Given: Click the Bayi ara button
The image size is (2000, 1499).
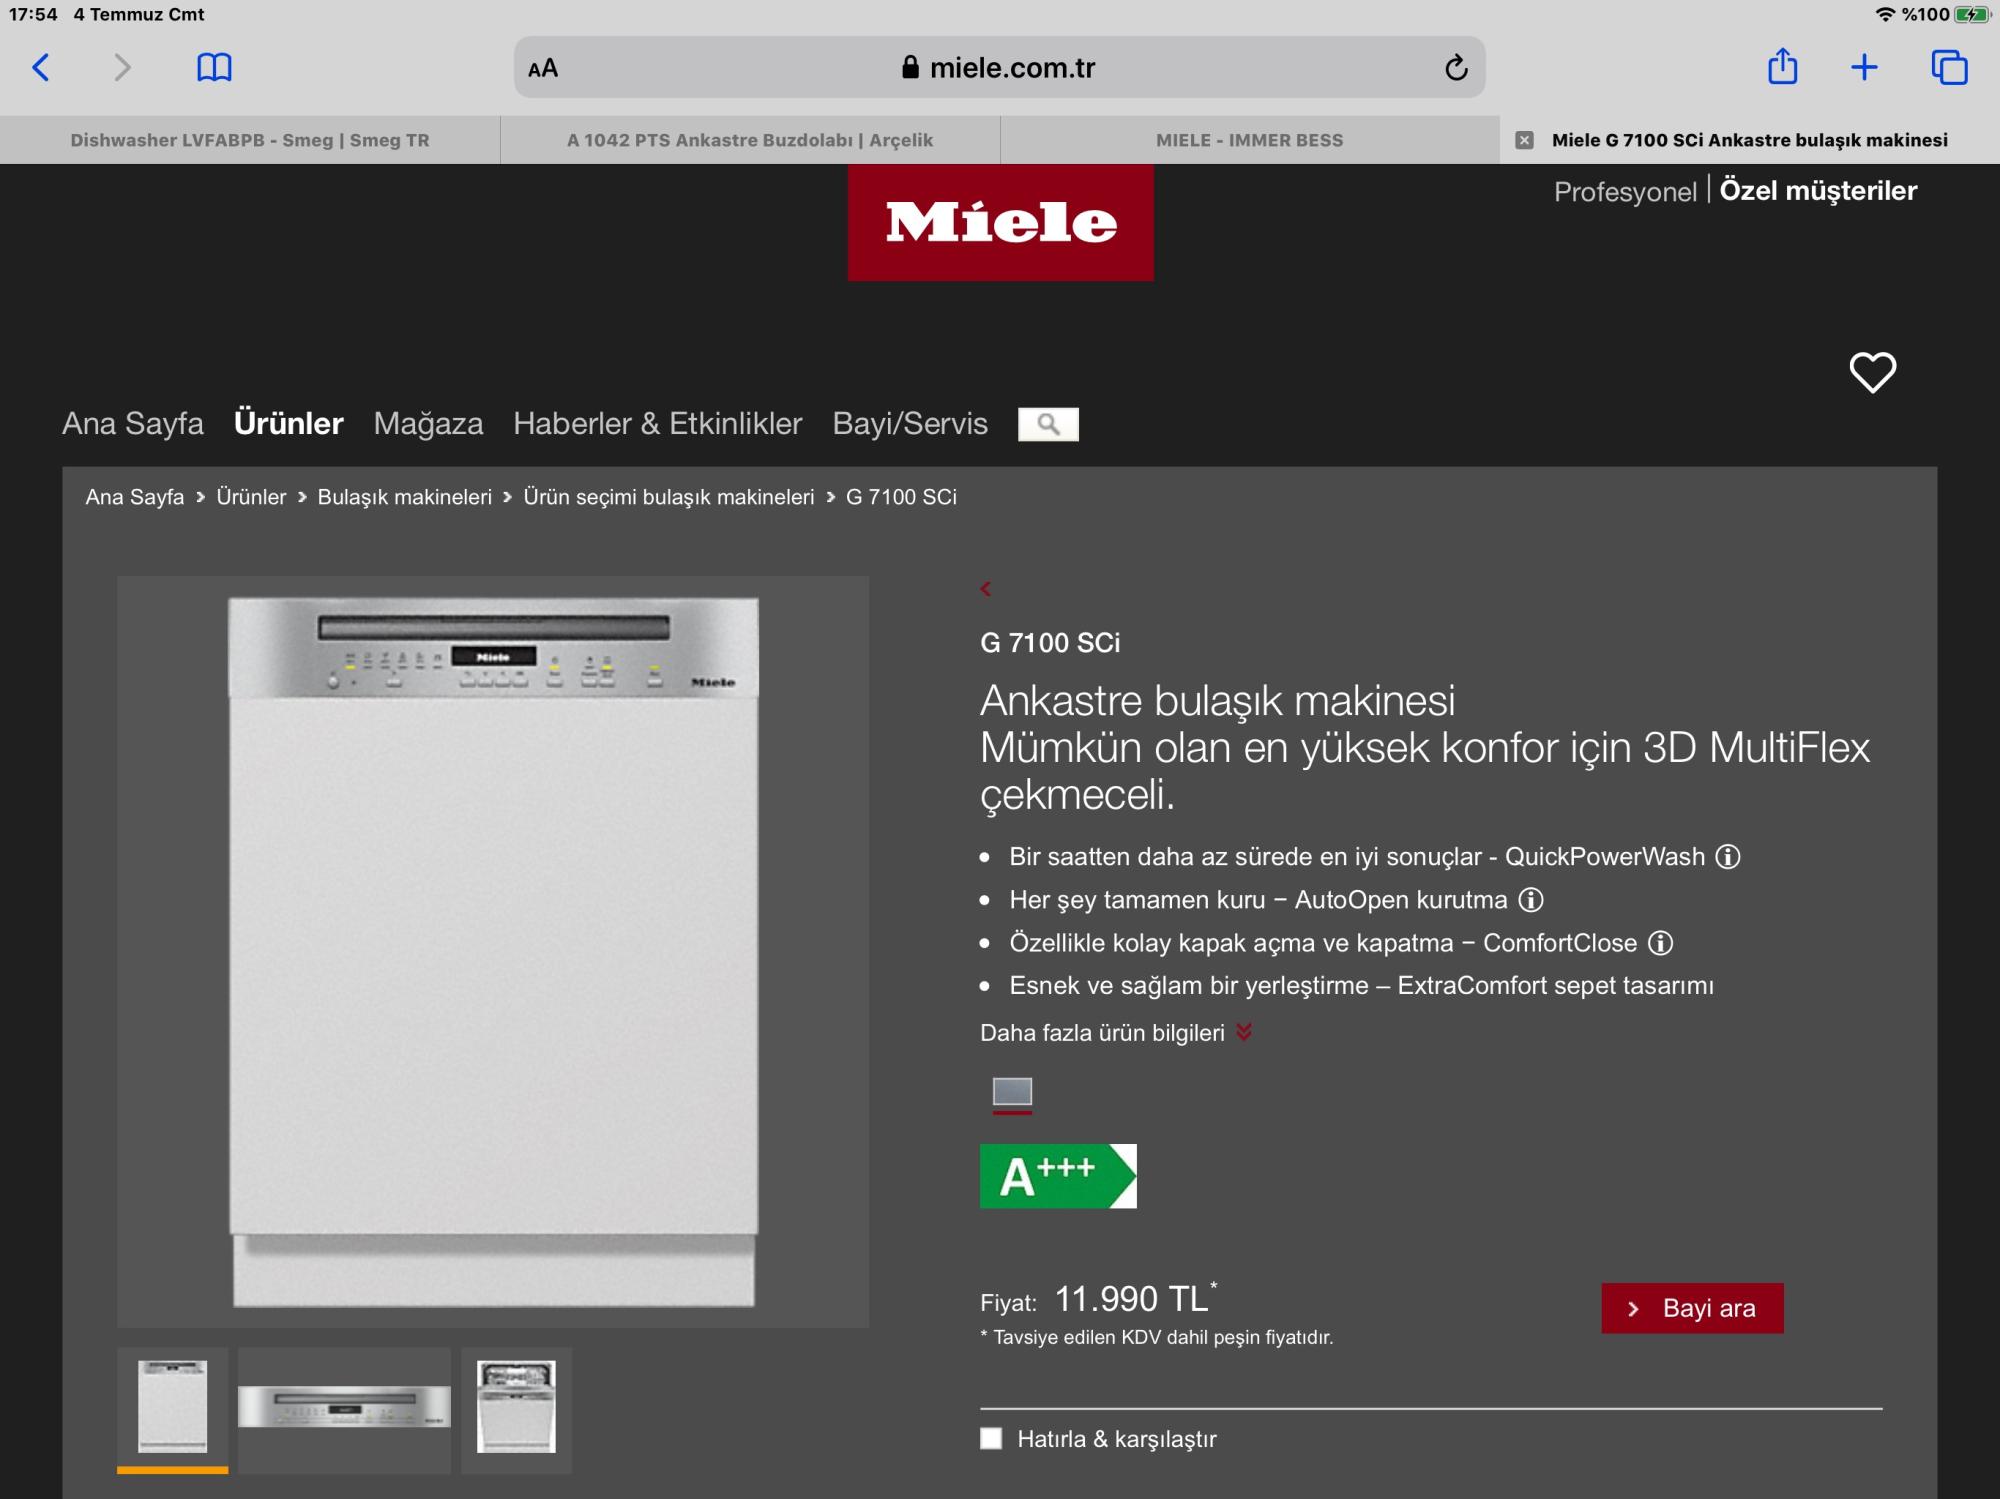Looking at the screenshot, I should tap(1692, 1308).
